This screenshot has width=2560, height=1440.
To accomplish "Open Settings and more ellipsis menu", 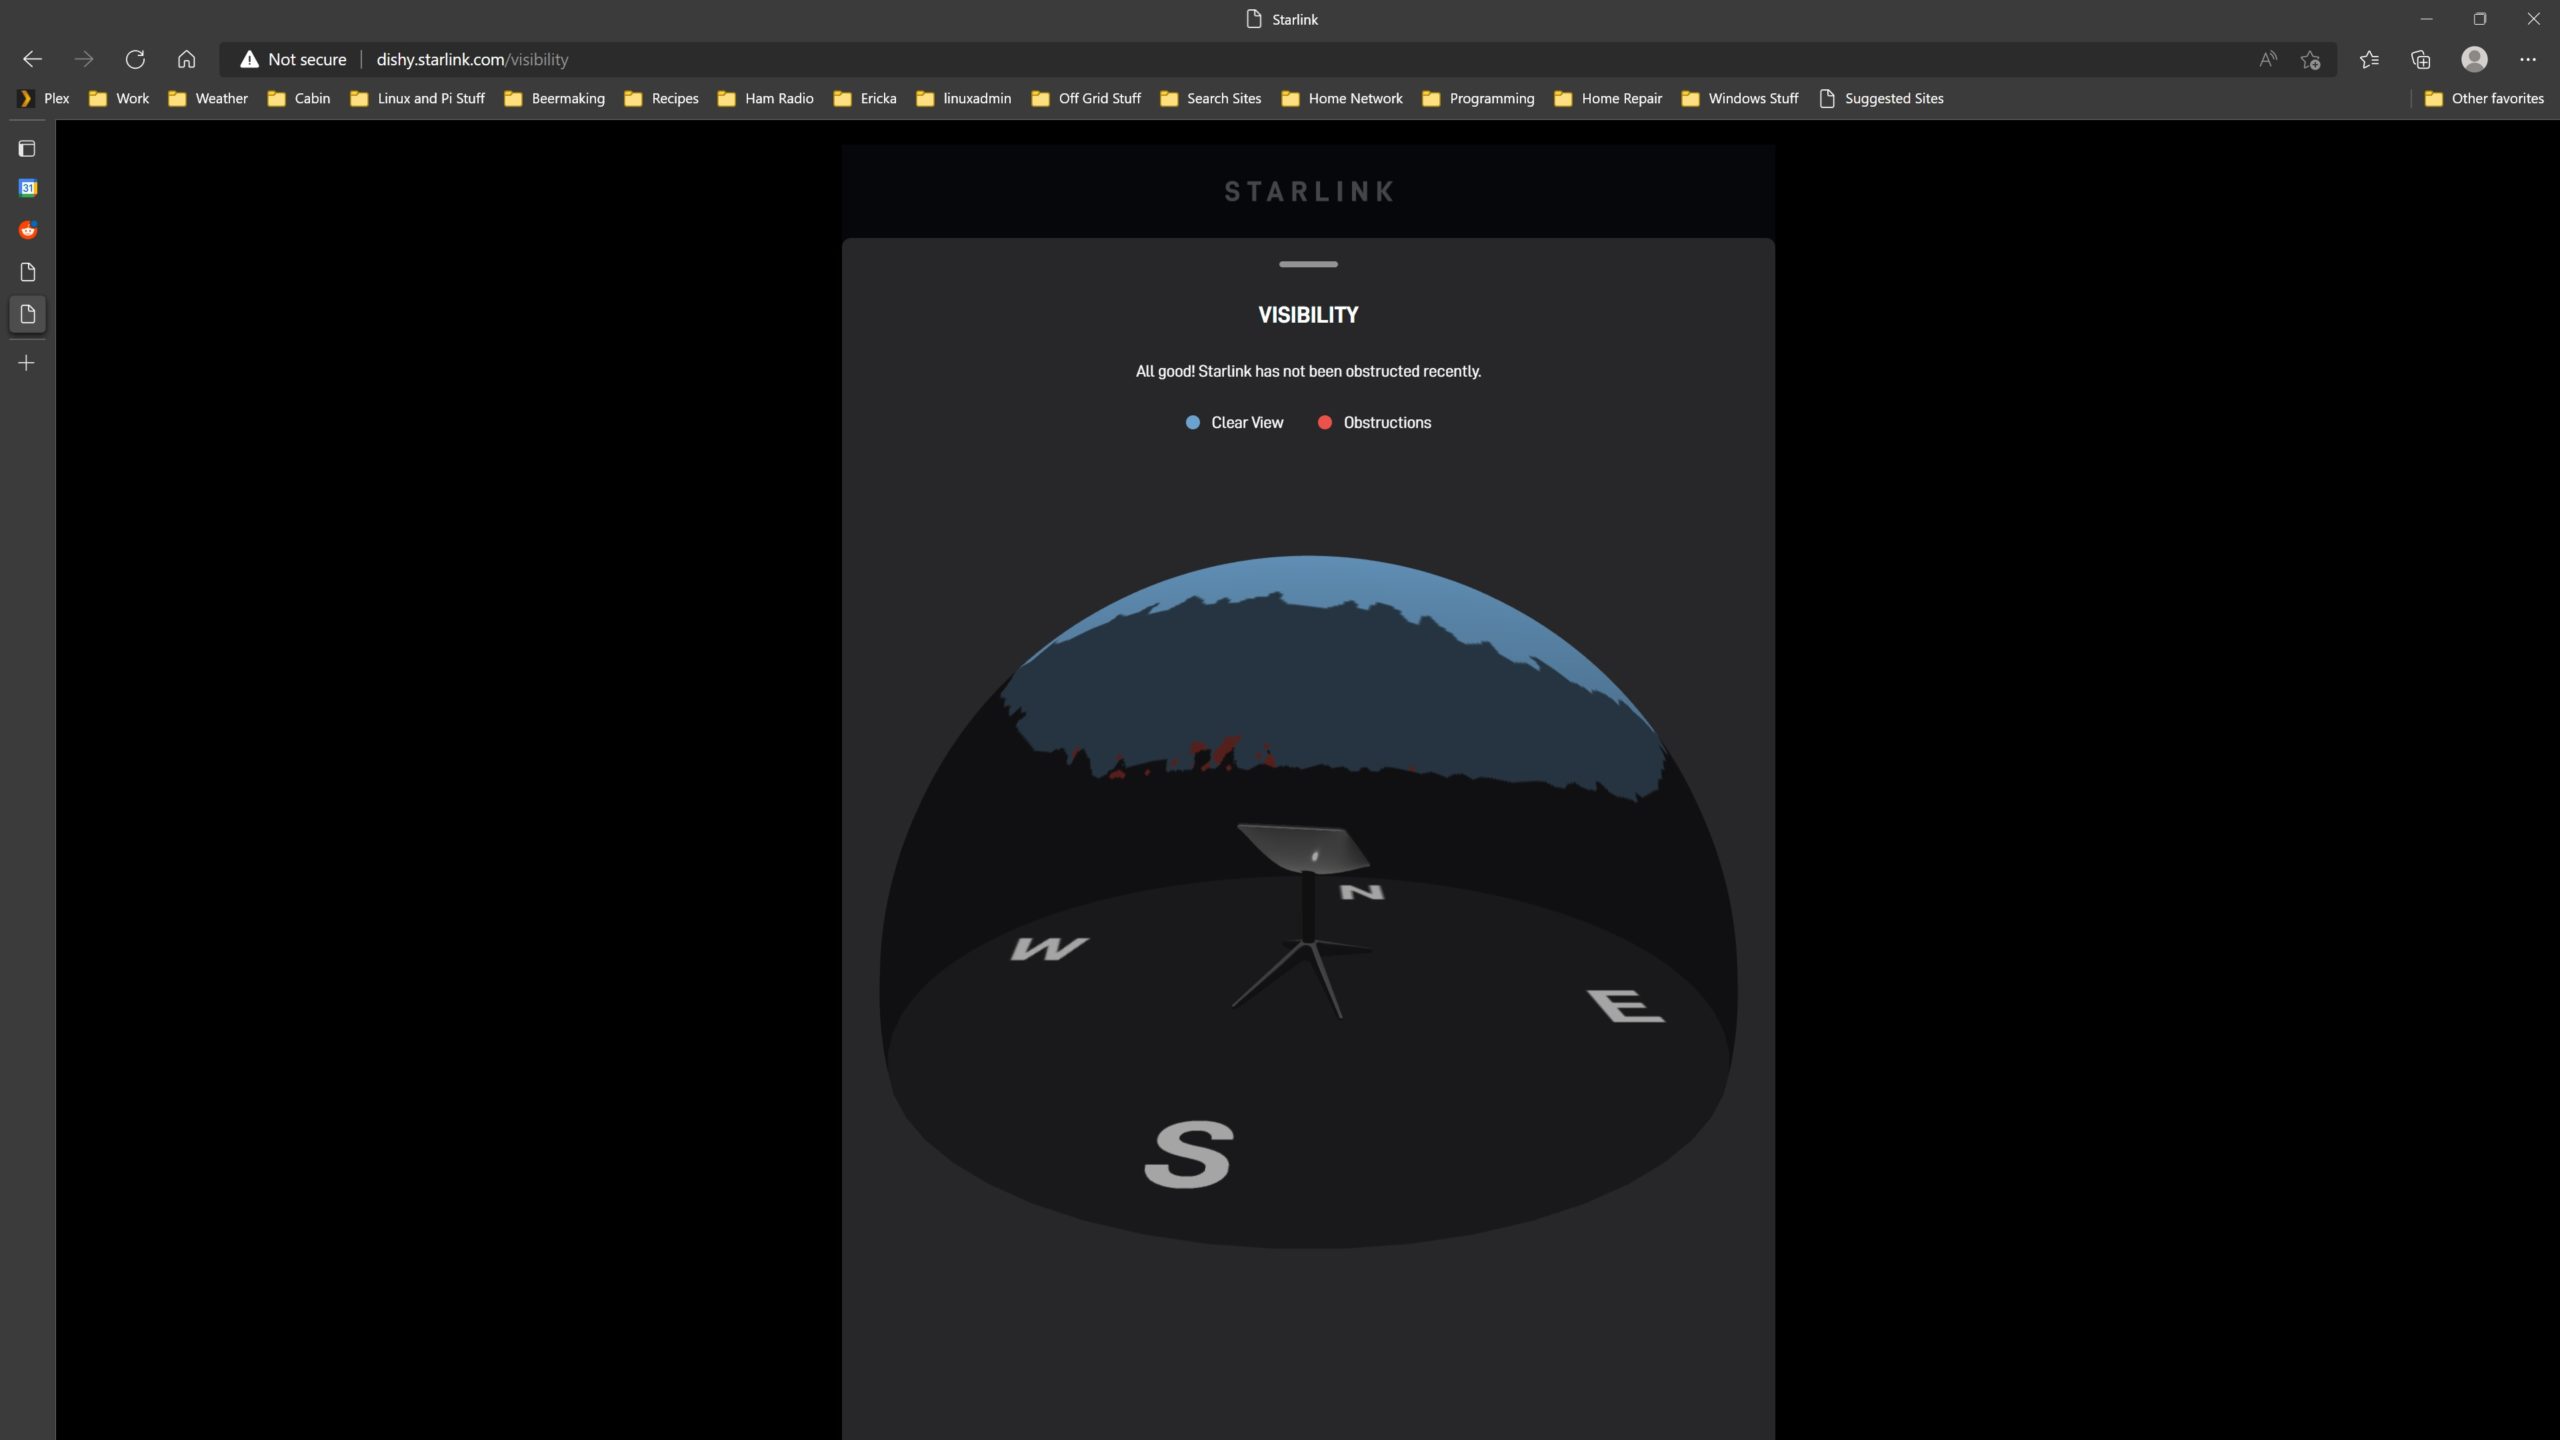I will point(2528,59).
